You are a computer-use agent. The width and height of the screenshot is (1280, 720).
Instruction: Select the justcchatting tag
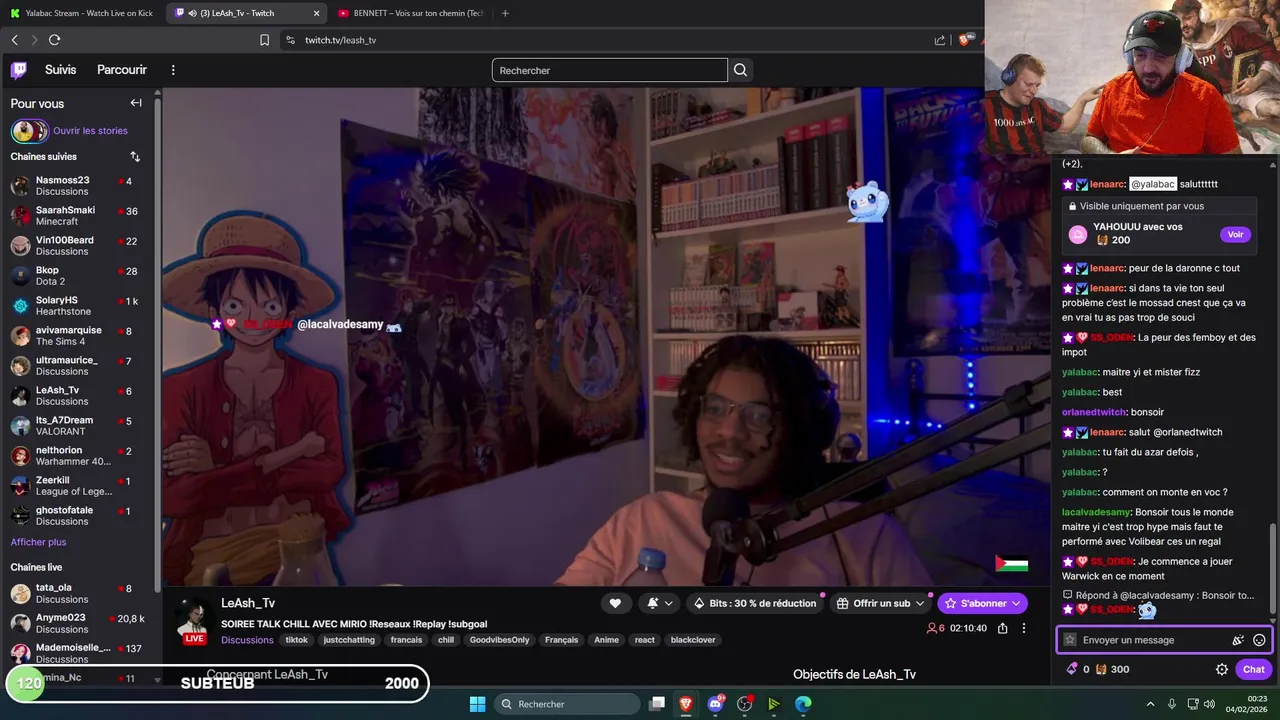click(x=349, y=640)
